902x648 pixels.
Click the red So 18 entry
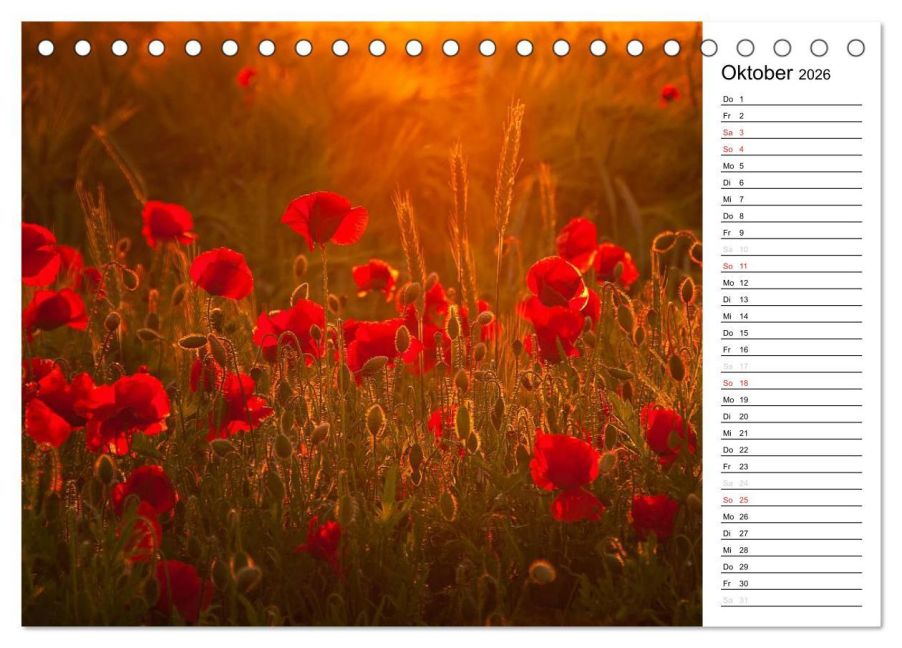[x=792, y=383]
